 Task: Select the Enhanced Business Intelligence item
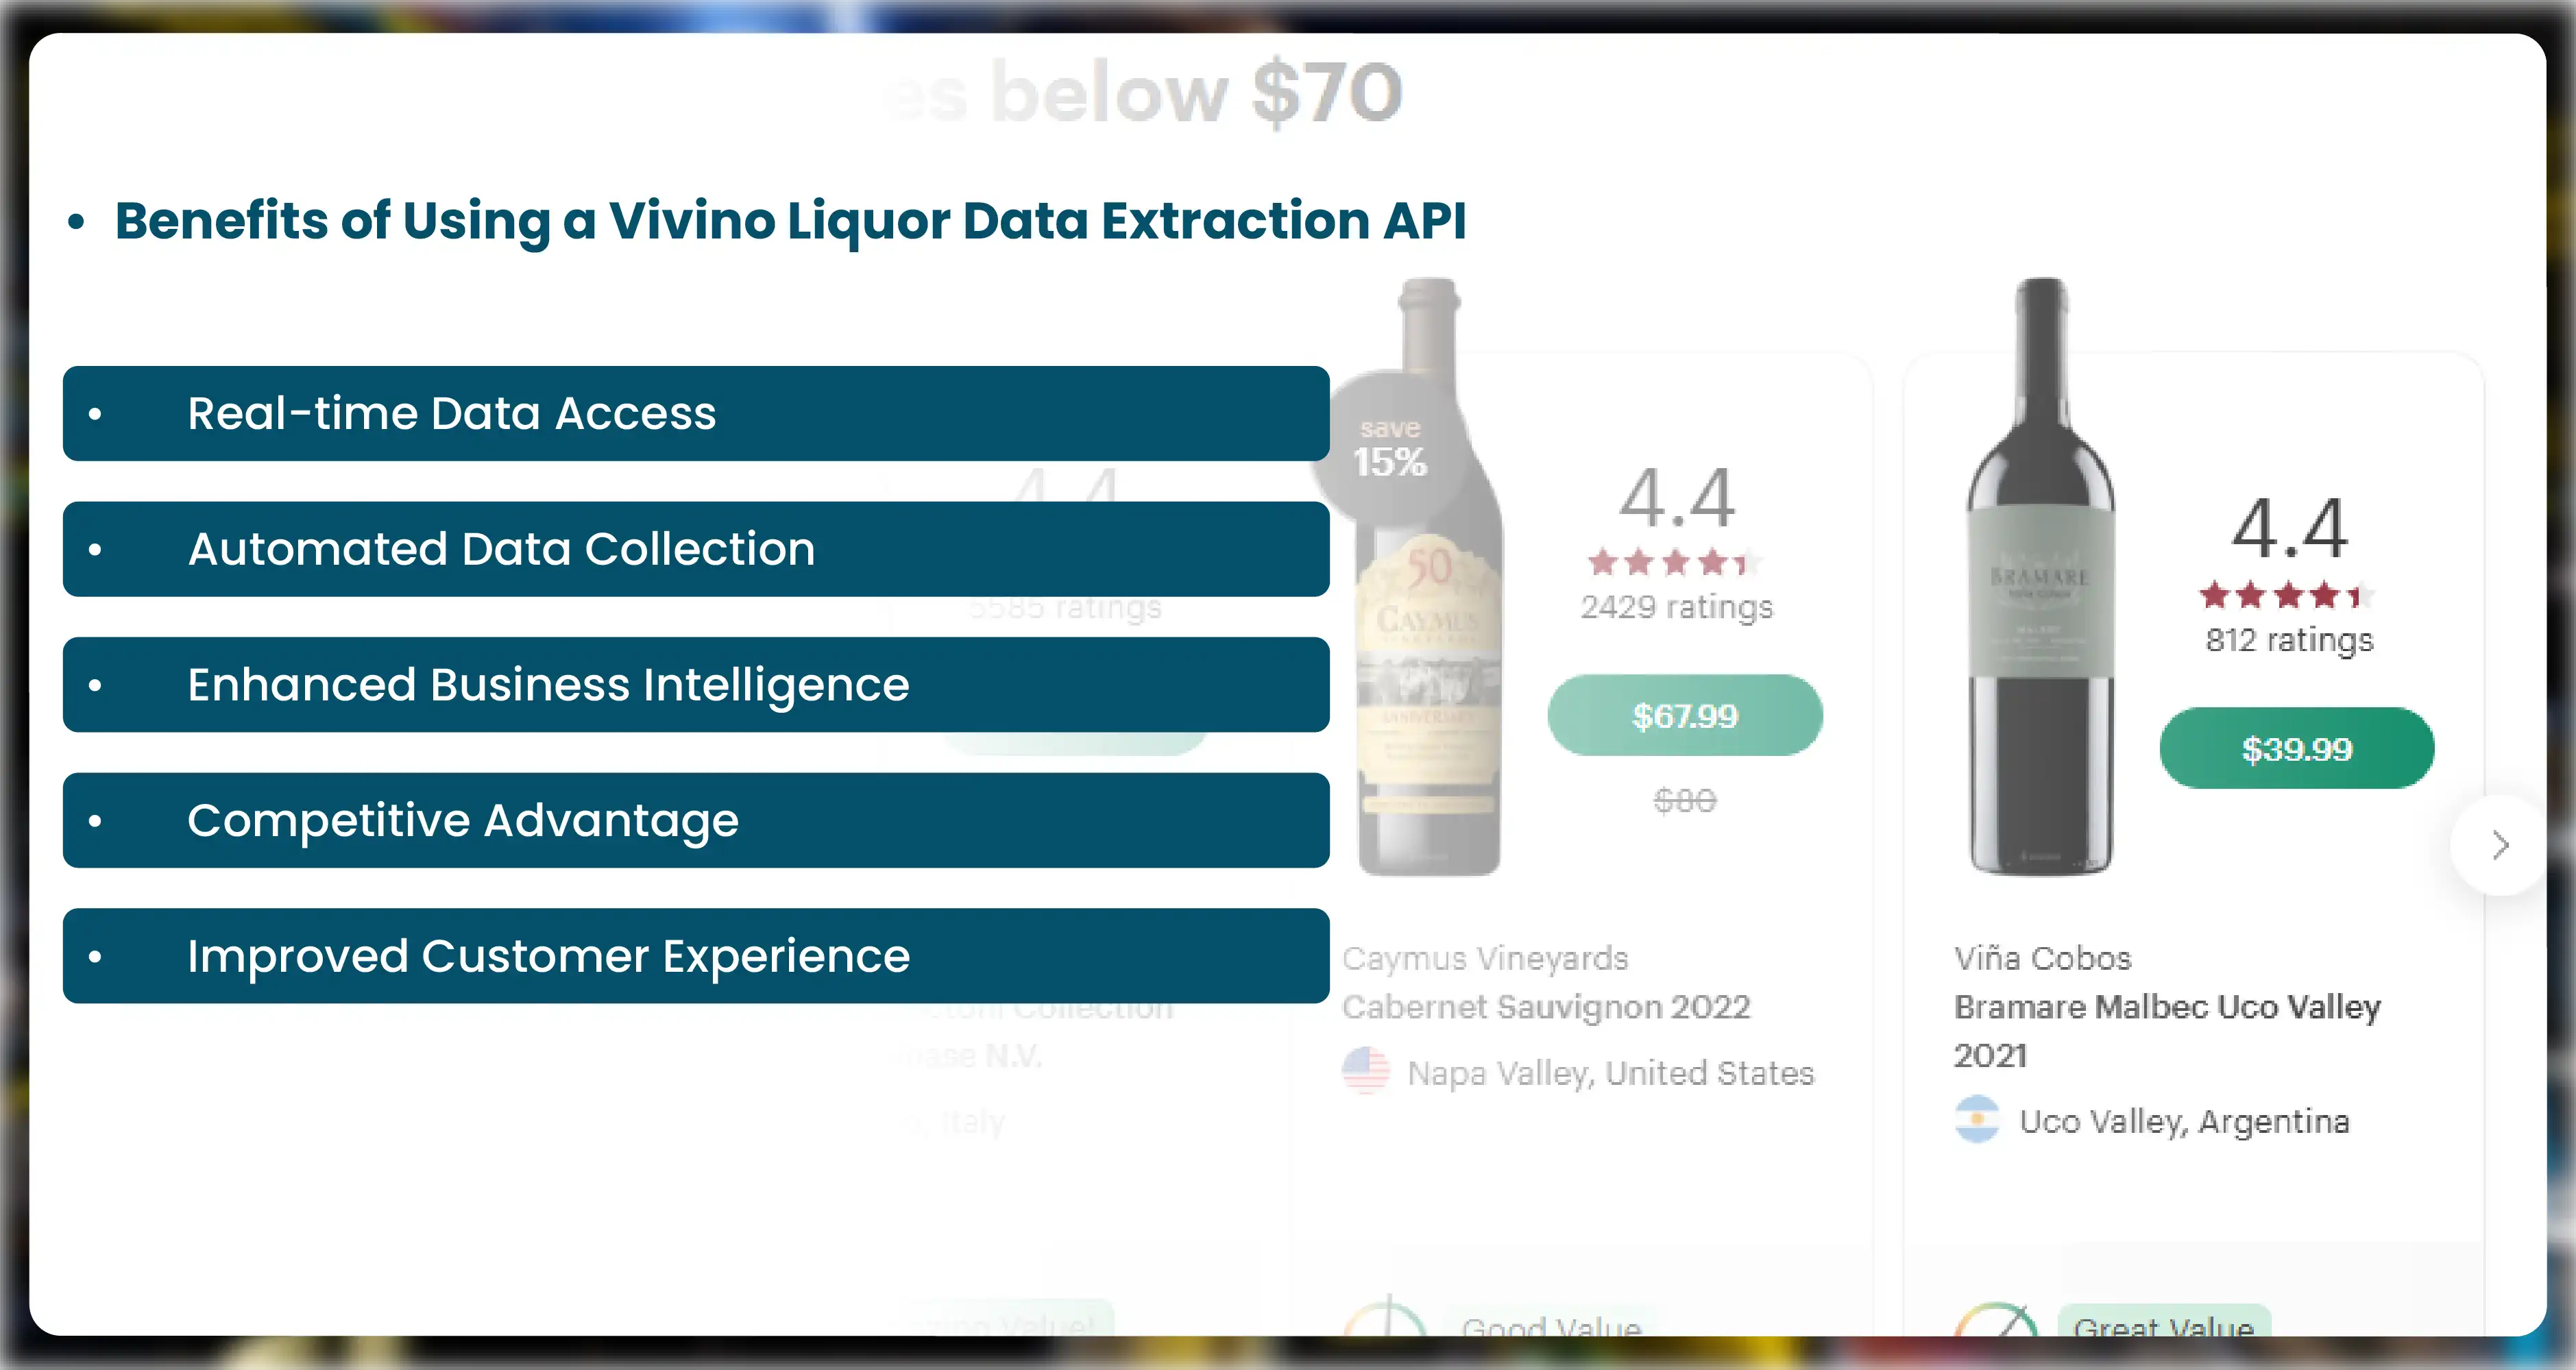point(696,685)
